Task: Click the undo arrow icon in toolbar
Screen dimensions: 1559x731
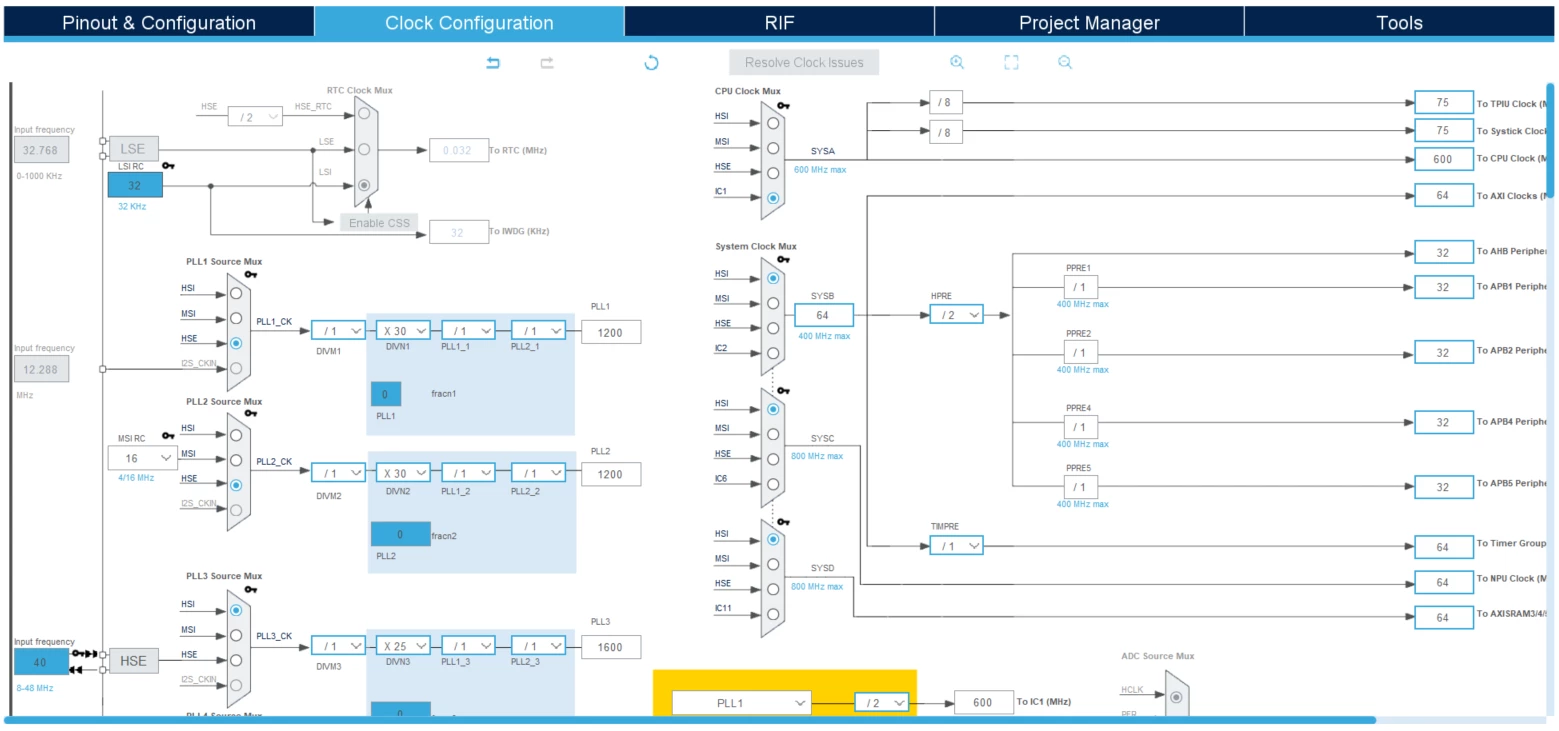Action: click(493, 63)
